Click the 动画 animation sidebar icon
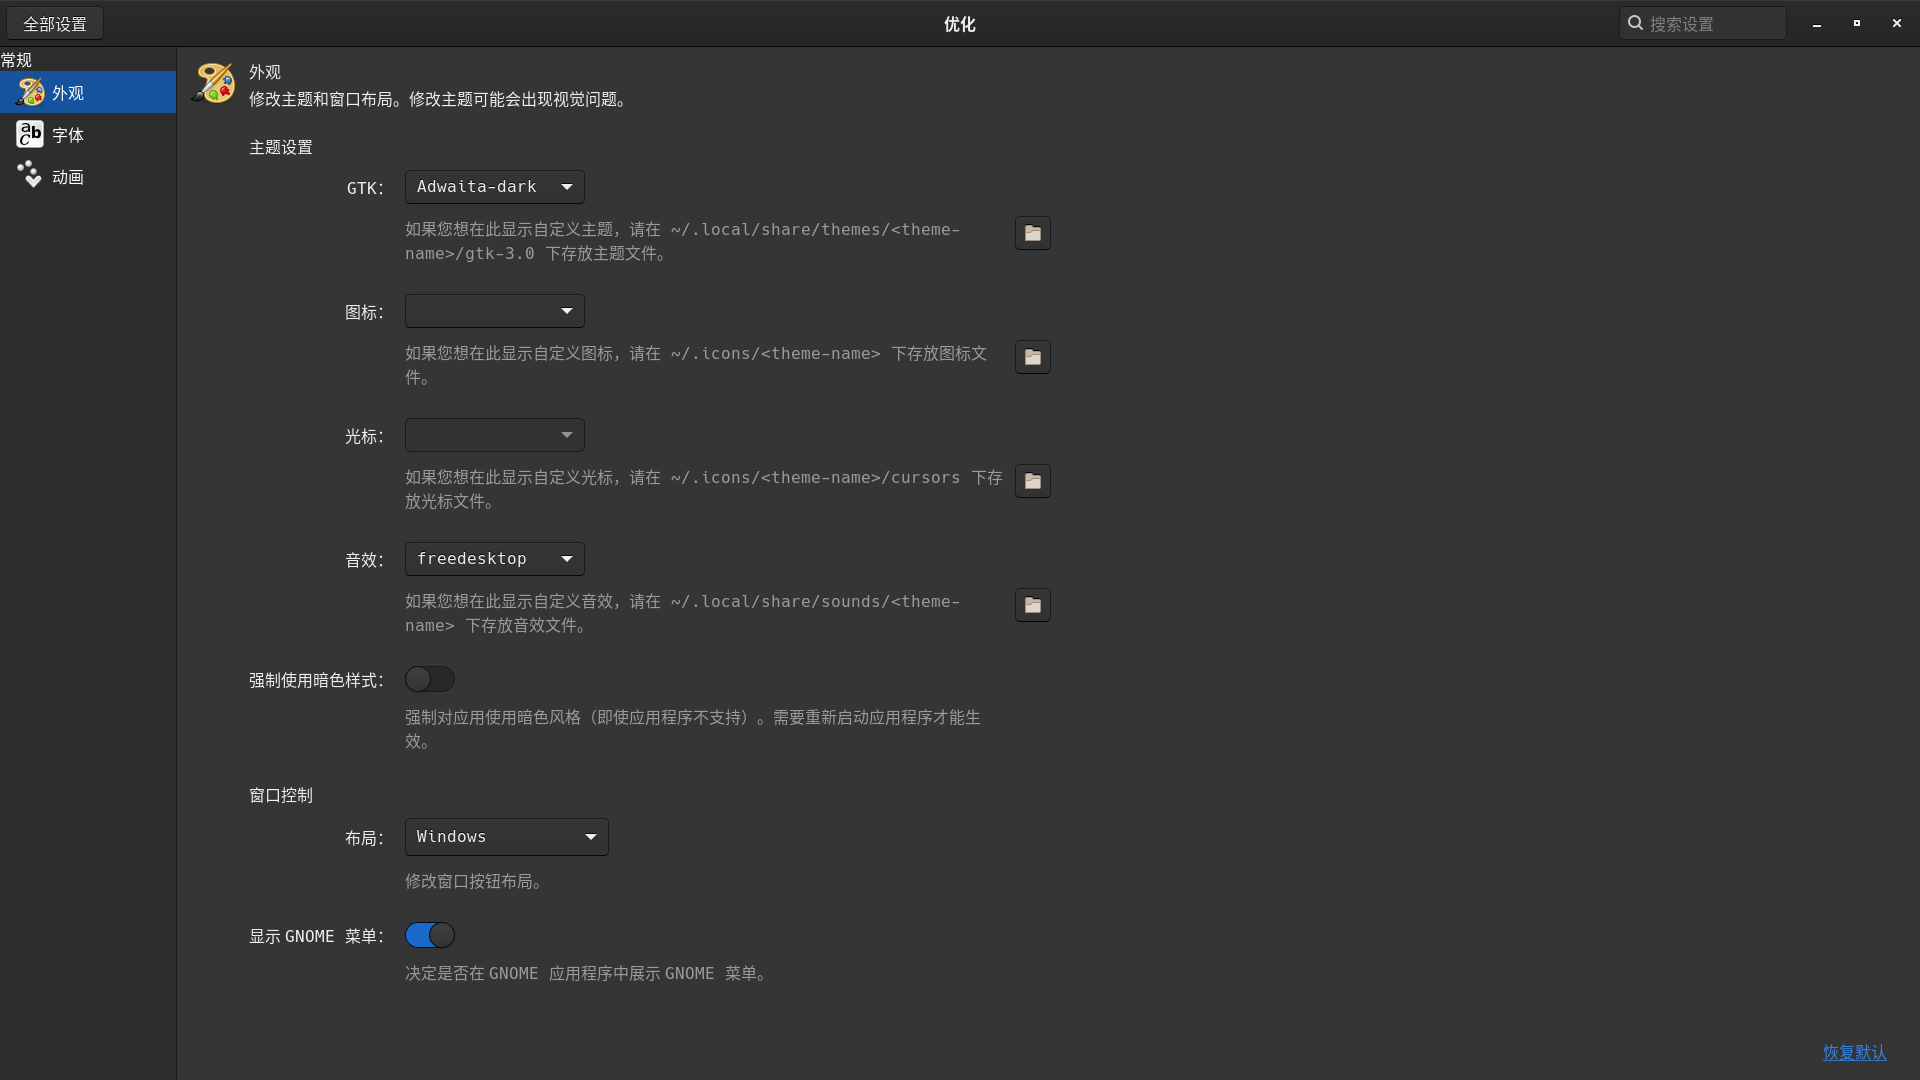The height and width of the screenshot is (1080, 1920). tap(30, 175)
